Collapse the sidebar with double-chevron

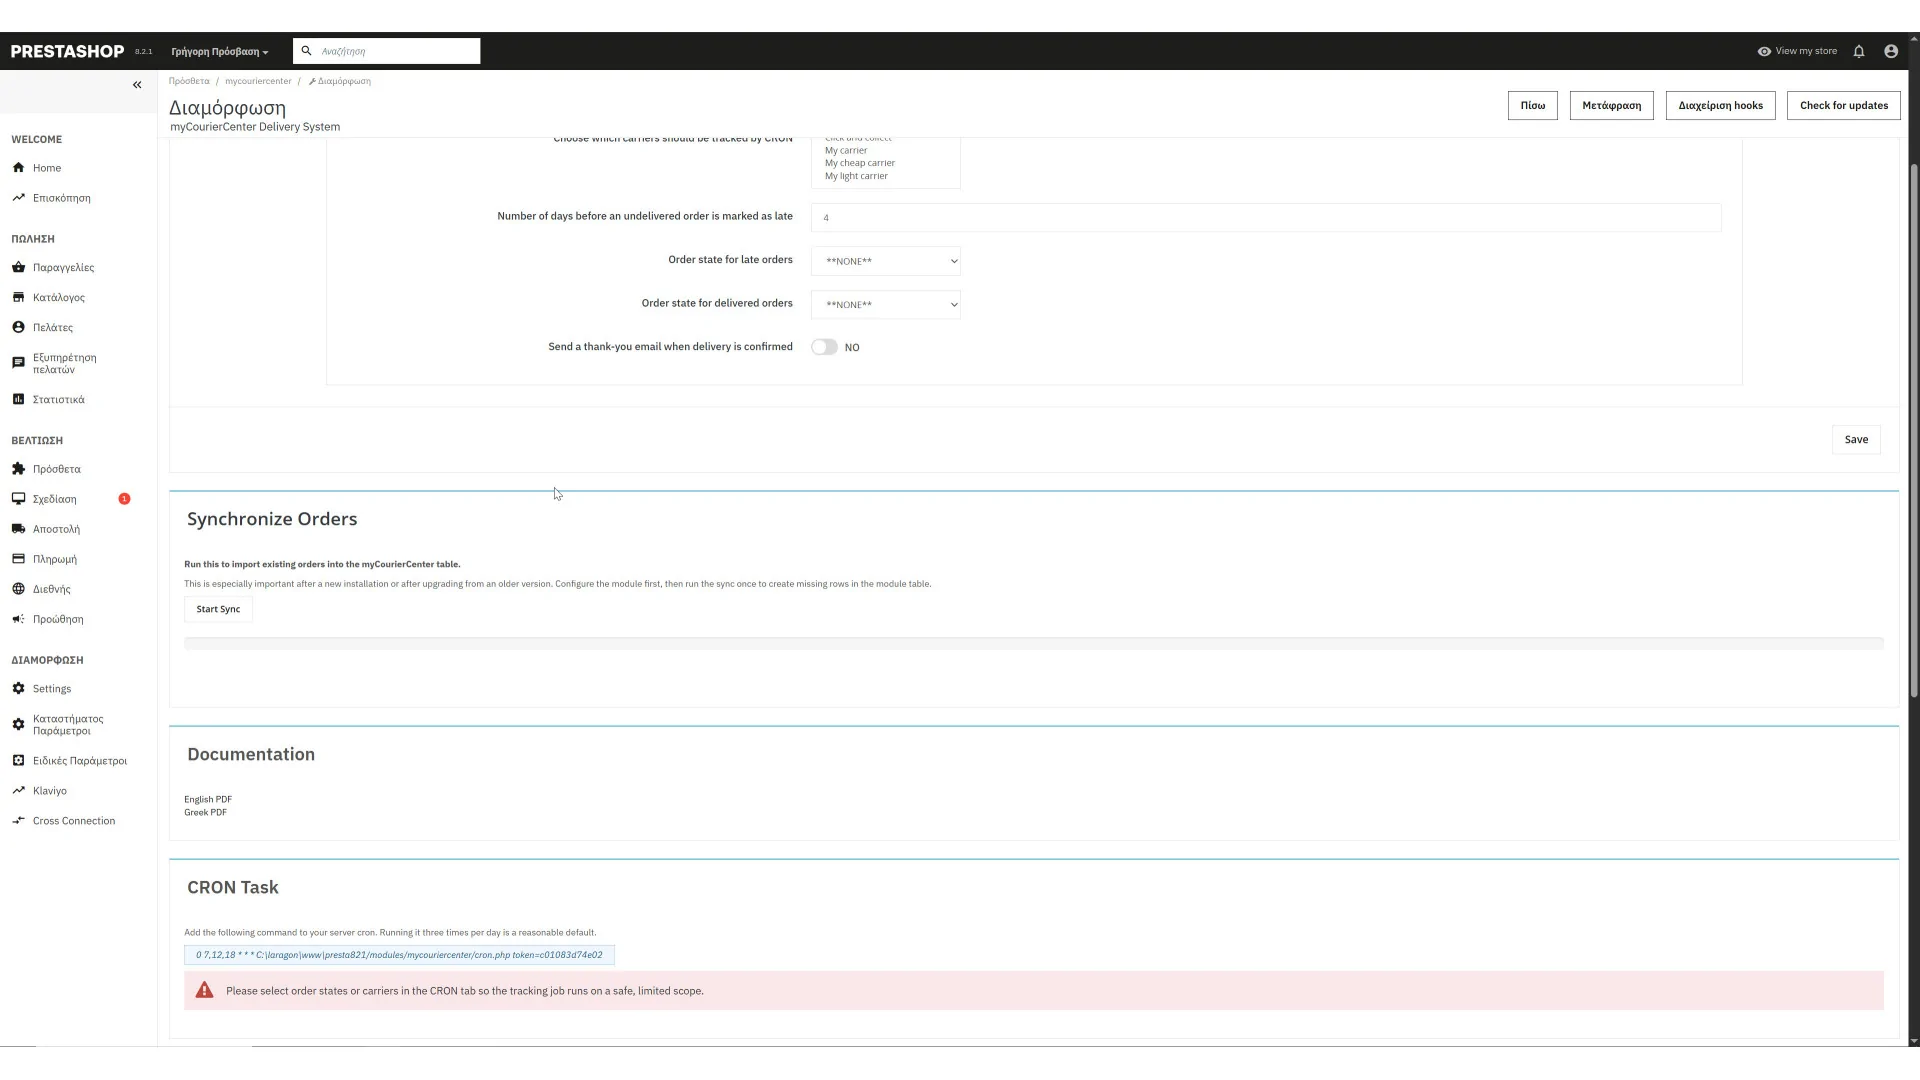(137, 85)
